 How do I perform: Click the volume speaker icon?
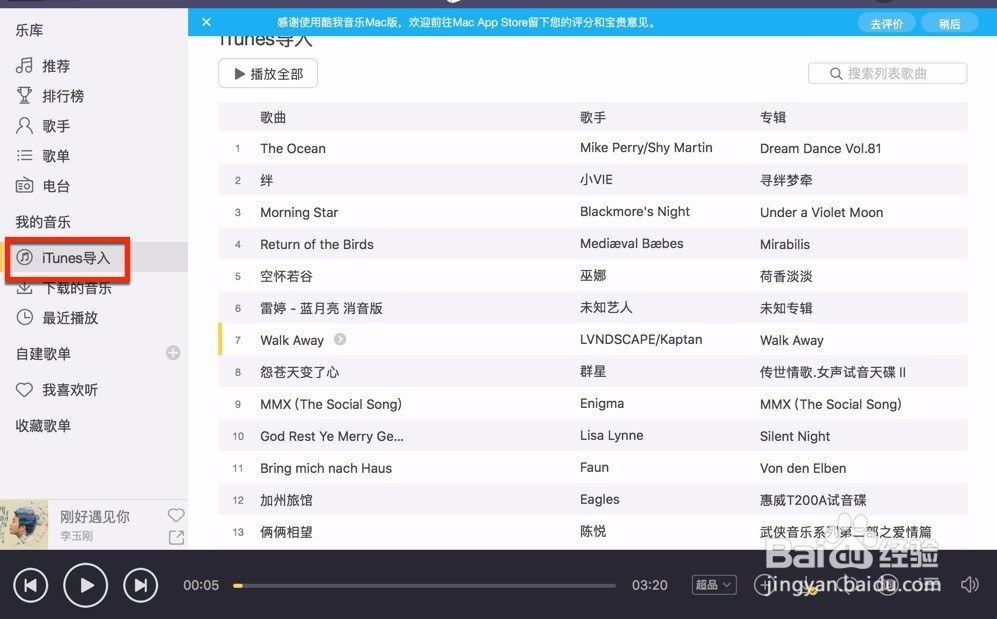(x=969, y=584)
